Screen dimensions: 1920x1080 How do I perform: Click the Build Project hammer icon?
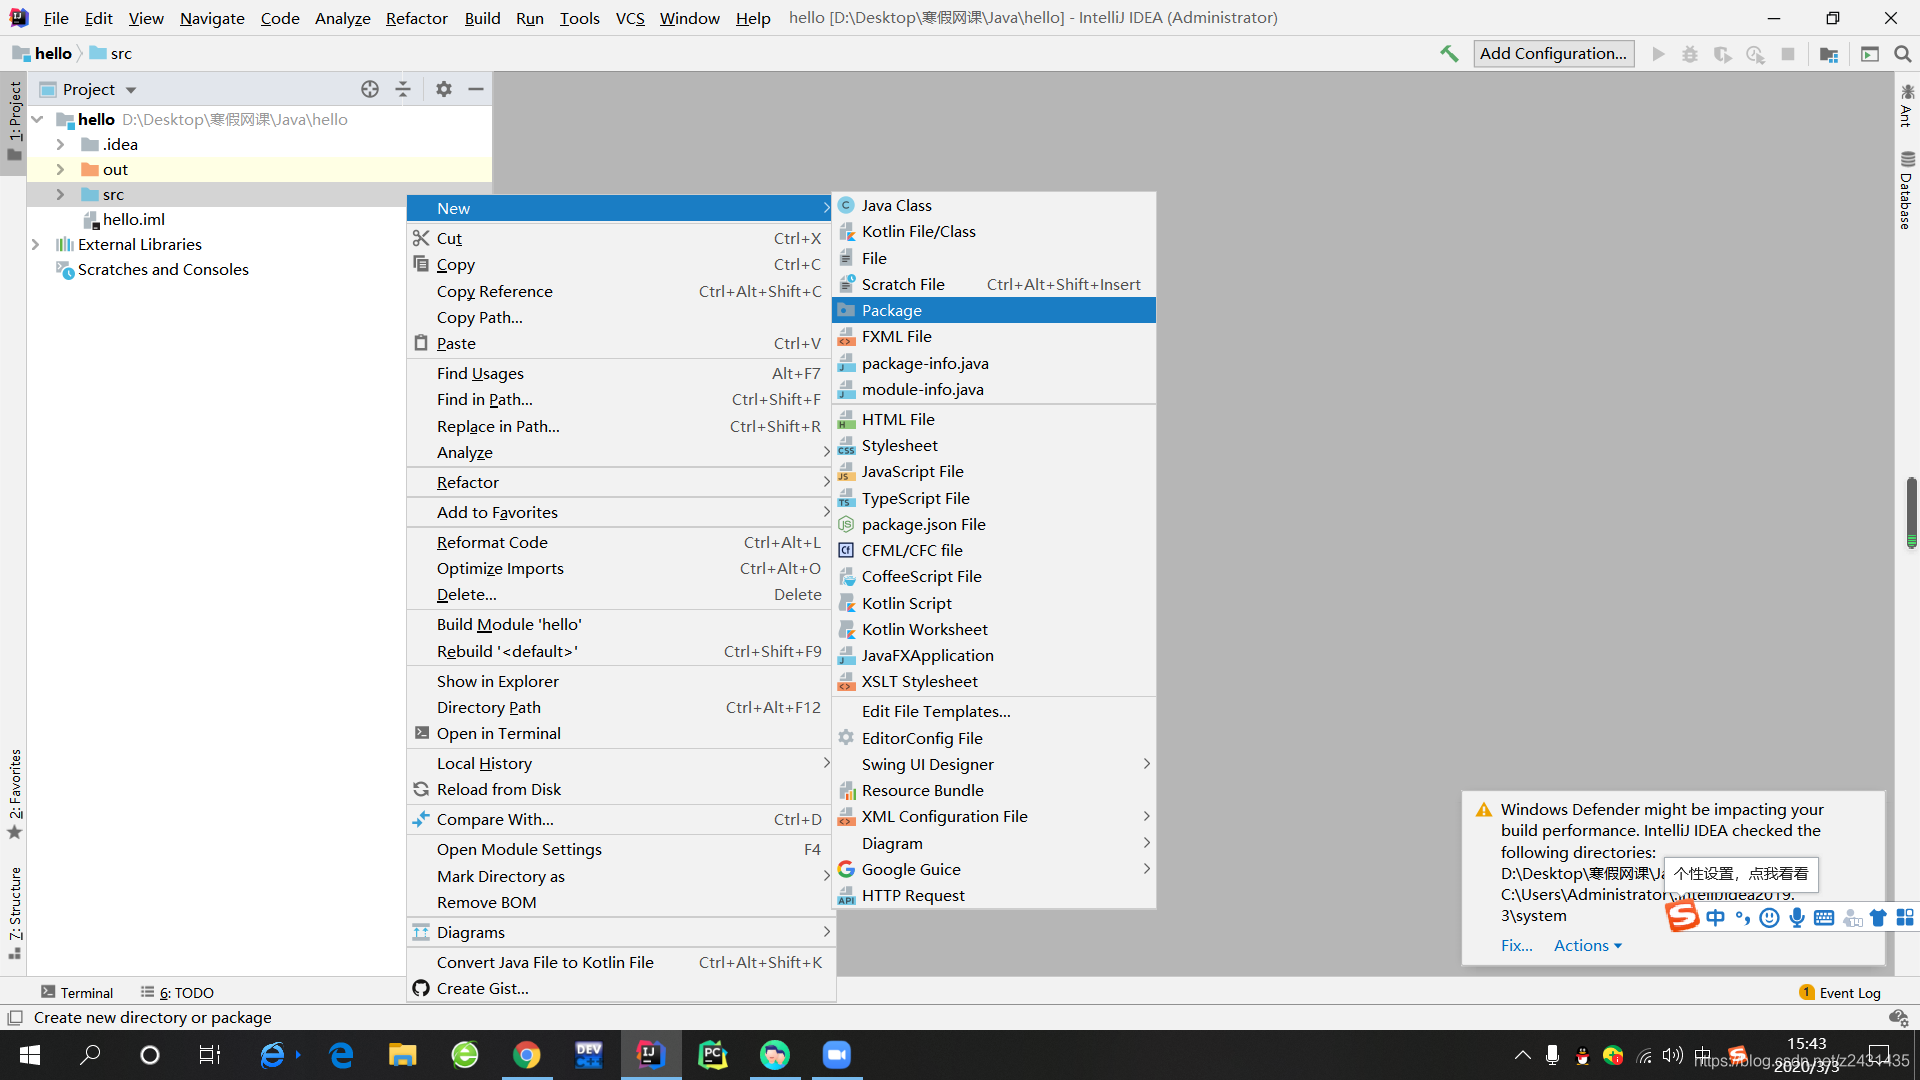[1449, 54]
